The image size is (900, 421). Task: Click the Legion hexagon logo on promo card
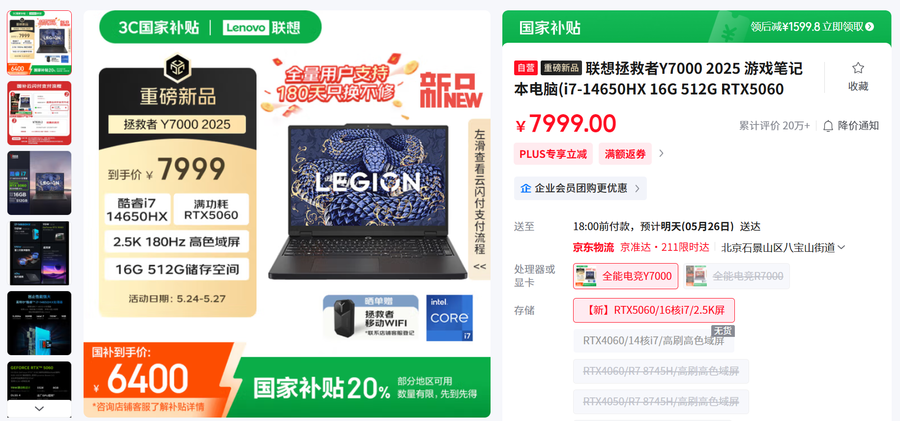pyautogui.click(x=177, y=67)
